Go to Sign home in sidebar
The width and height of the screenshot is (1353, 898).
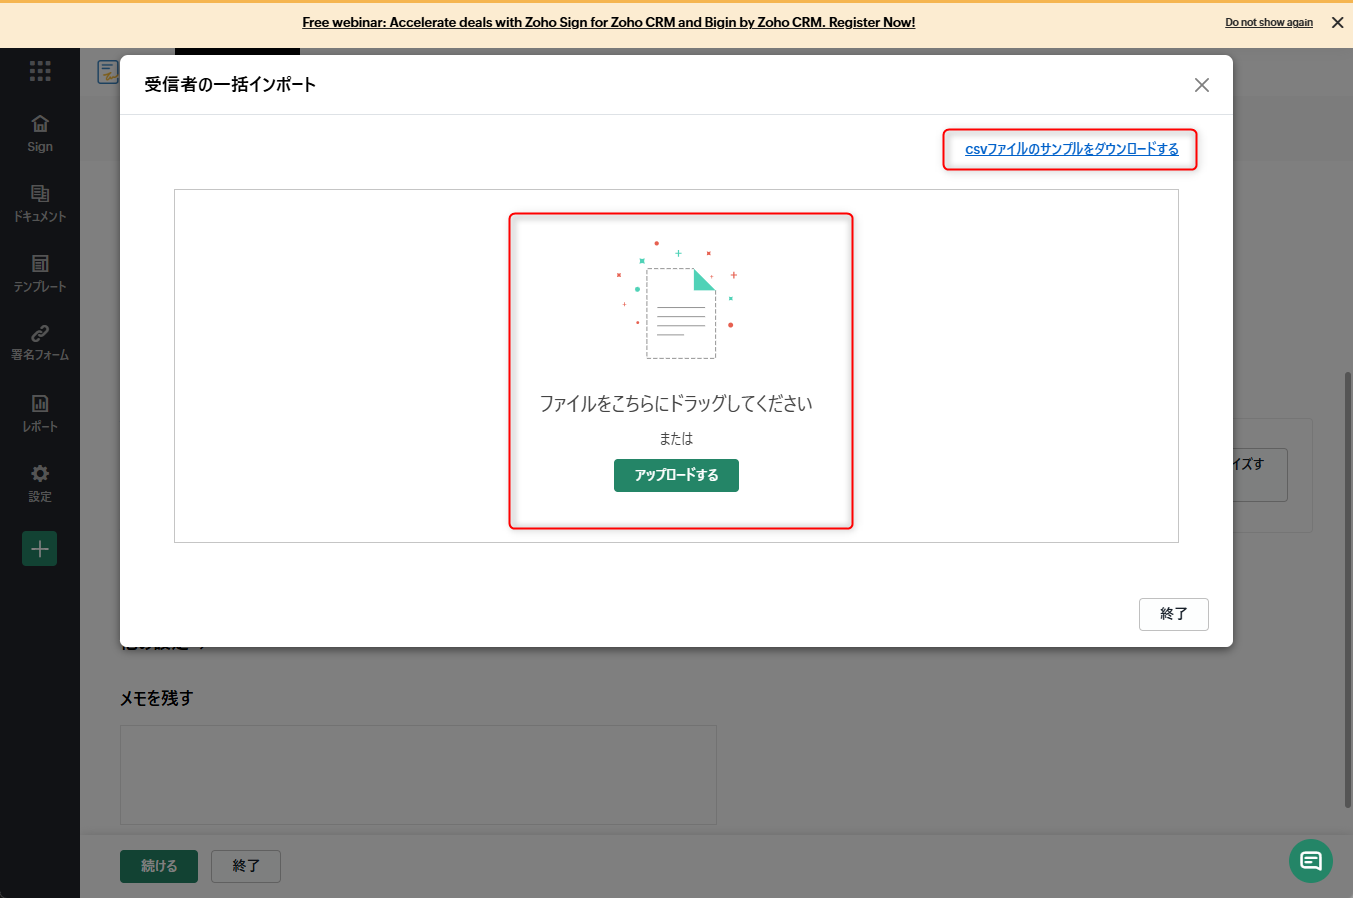(40, 133)
